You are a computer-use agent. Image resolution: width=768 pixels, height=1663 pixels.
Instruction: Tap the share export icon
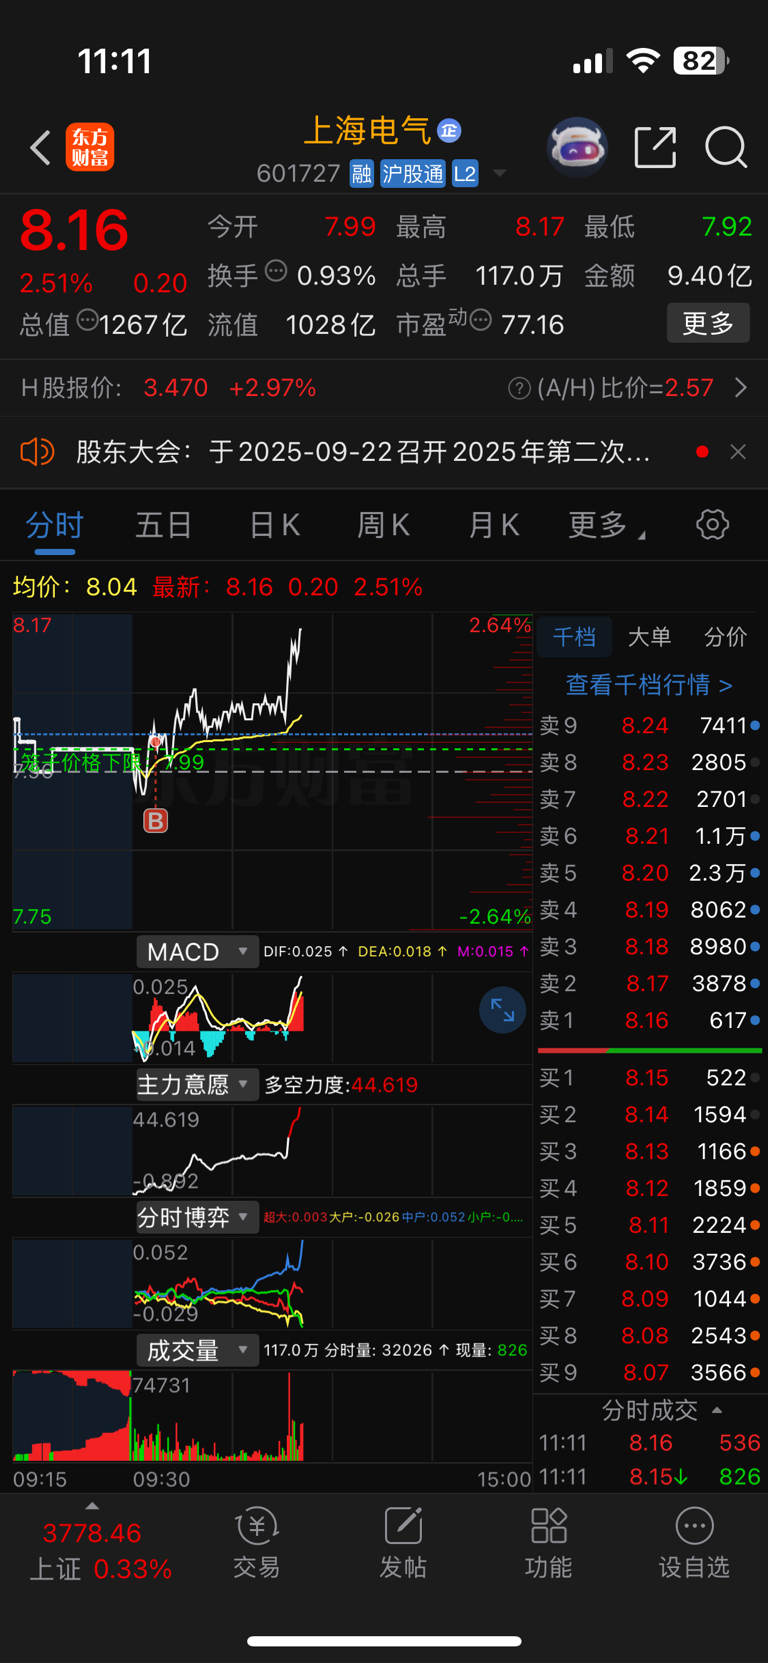click(656, 148)
